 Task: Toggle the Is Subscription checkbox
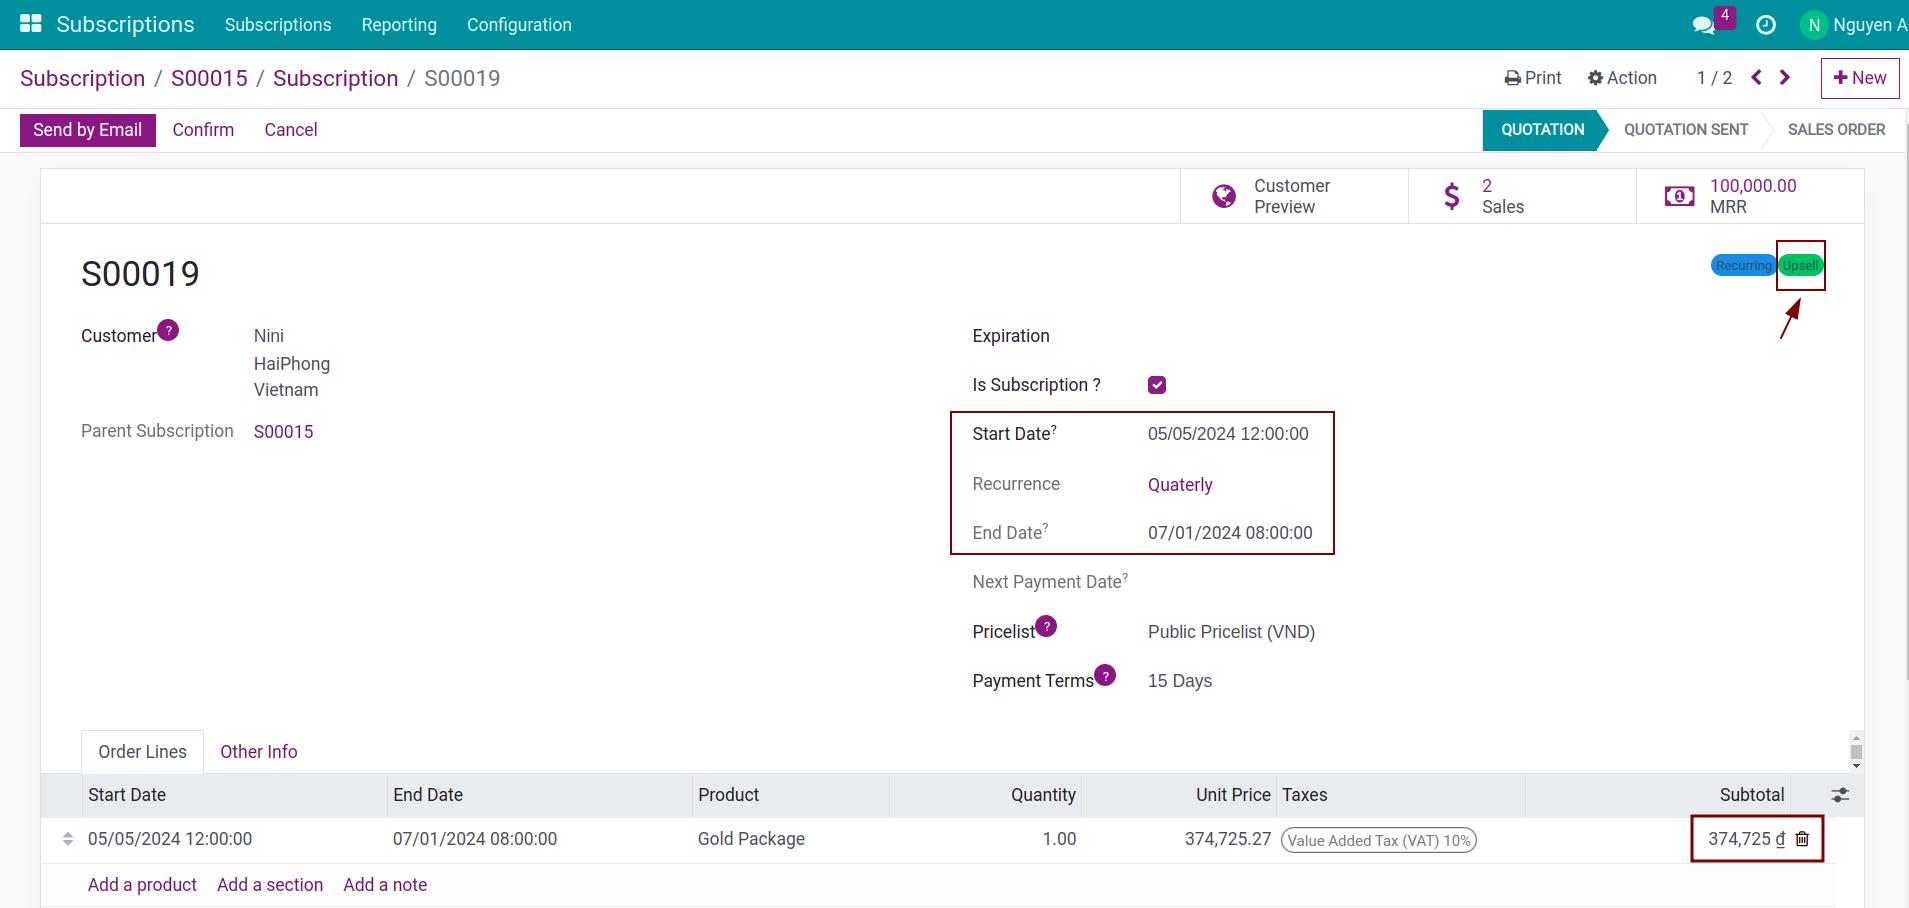point(1157,385)
